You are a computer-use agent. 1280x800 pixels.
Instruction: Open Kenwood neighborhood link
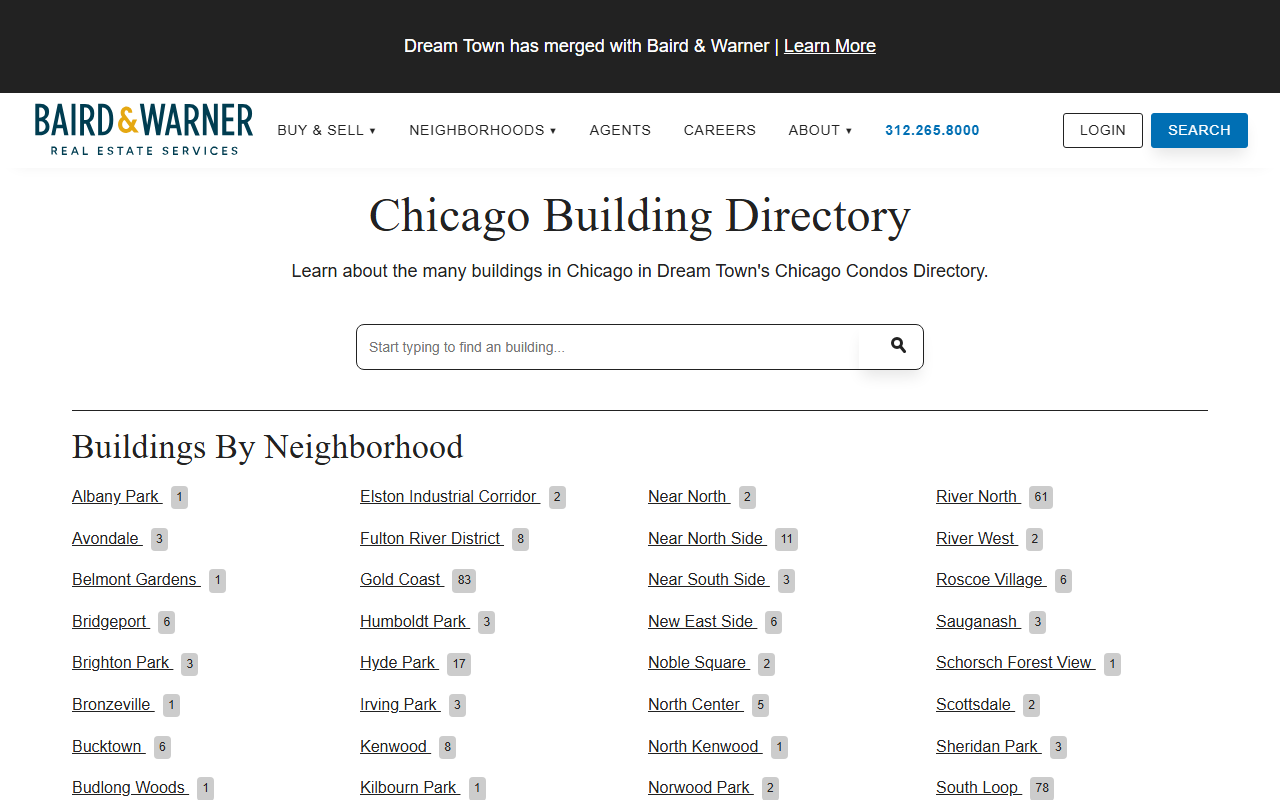point(395,746)
